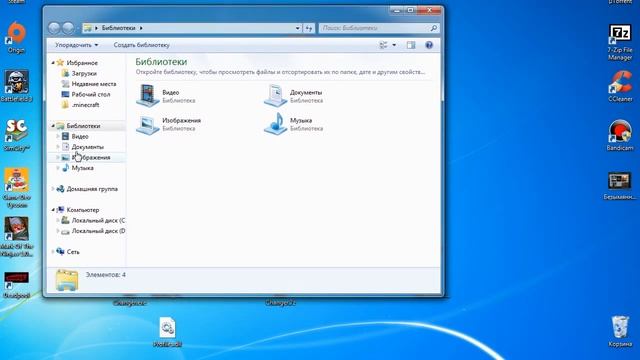Click the Элементов: 4 status text
The image size is (640, 360).
106,275
